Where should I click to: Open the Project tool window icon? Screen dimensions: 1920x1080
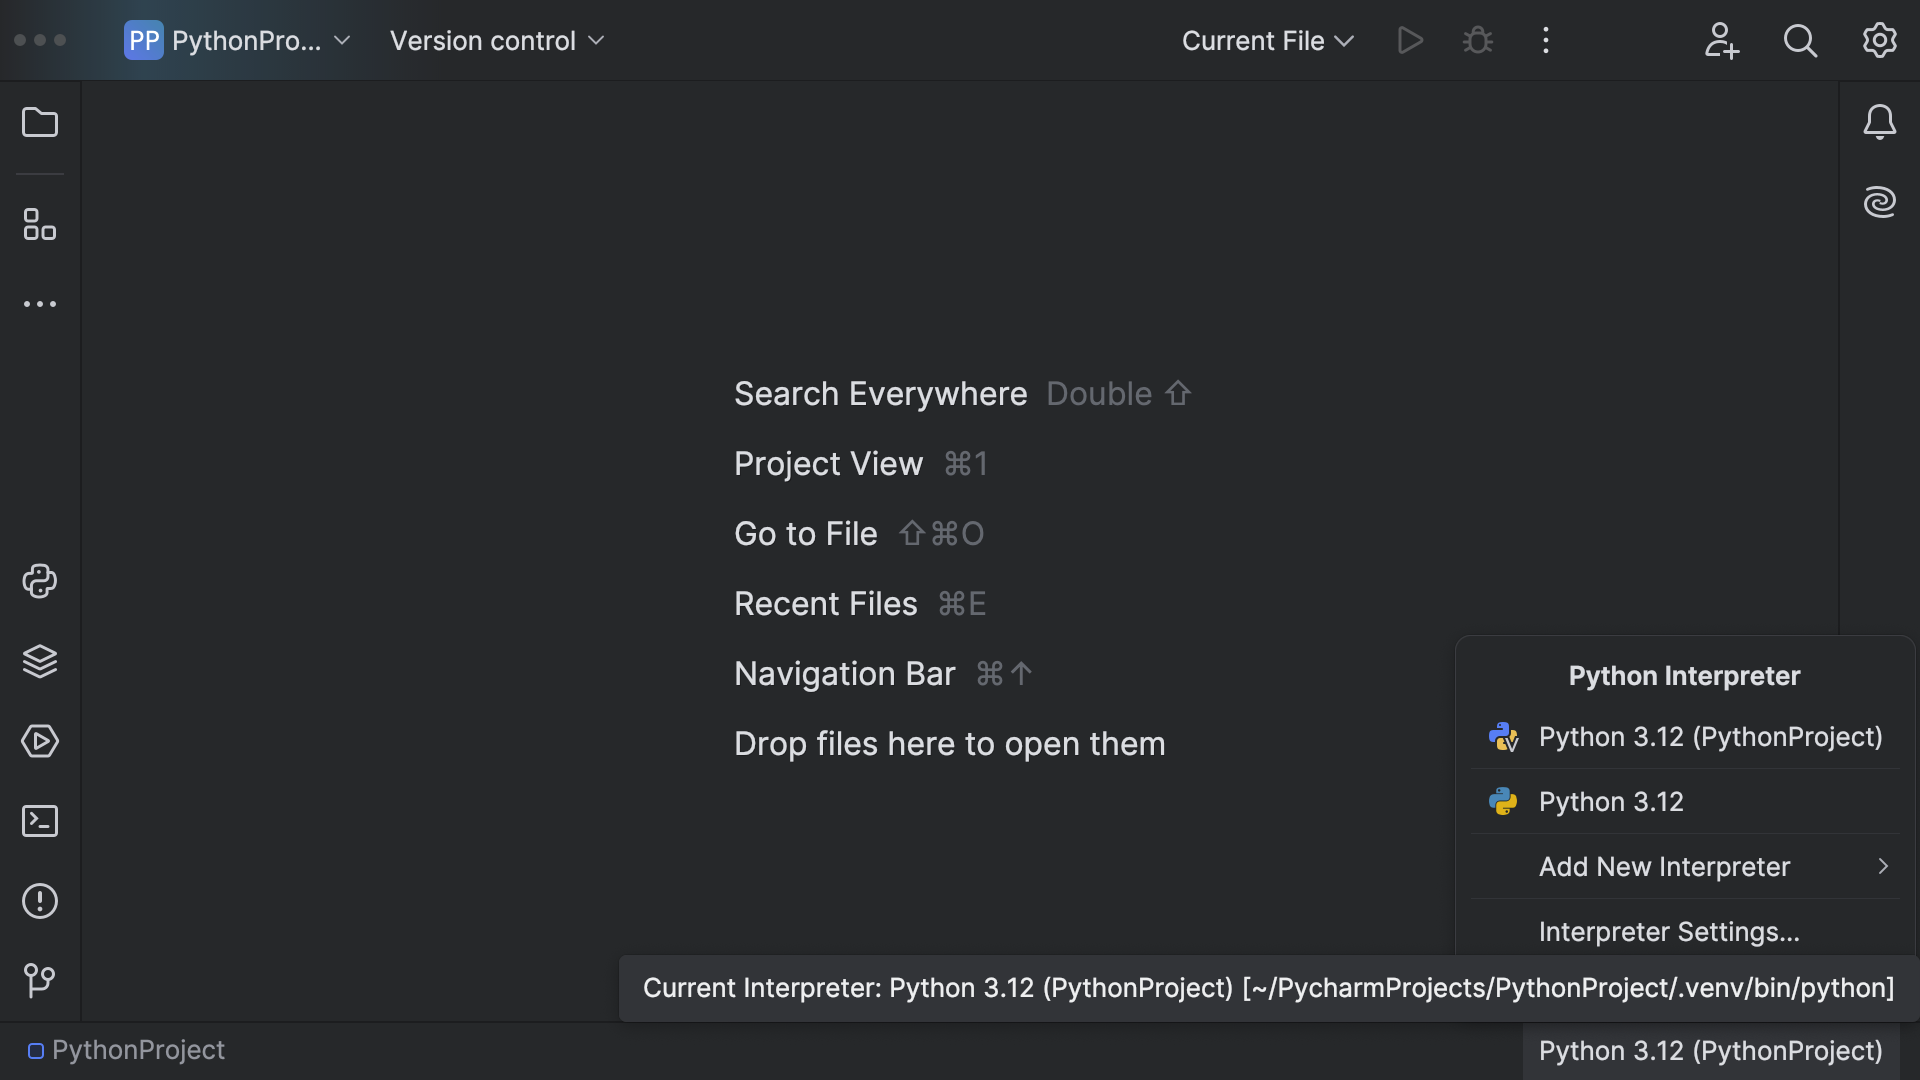coord(40,122)
